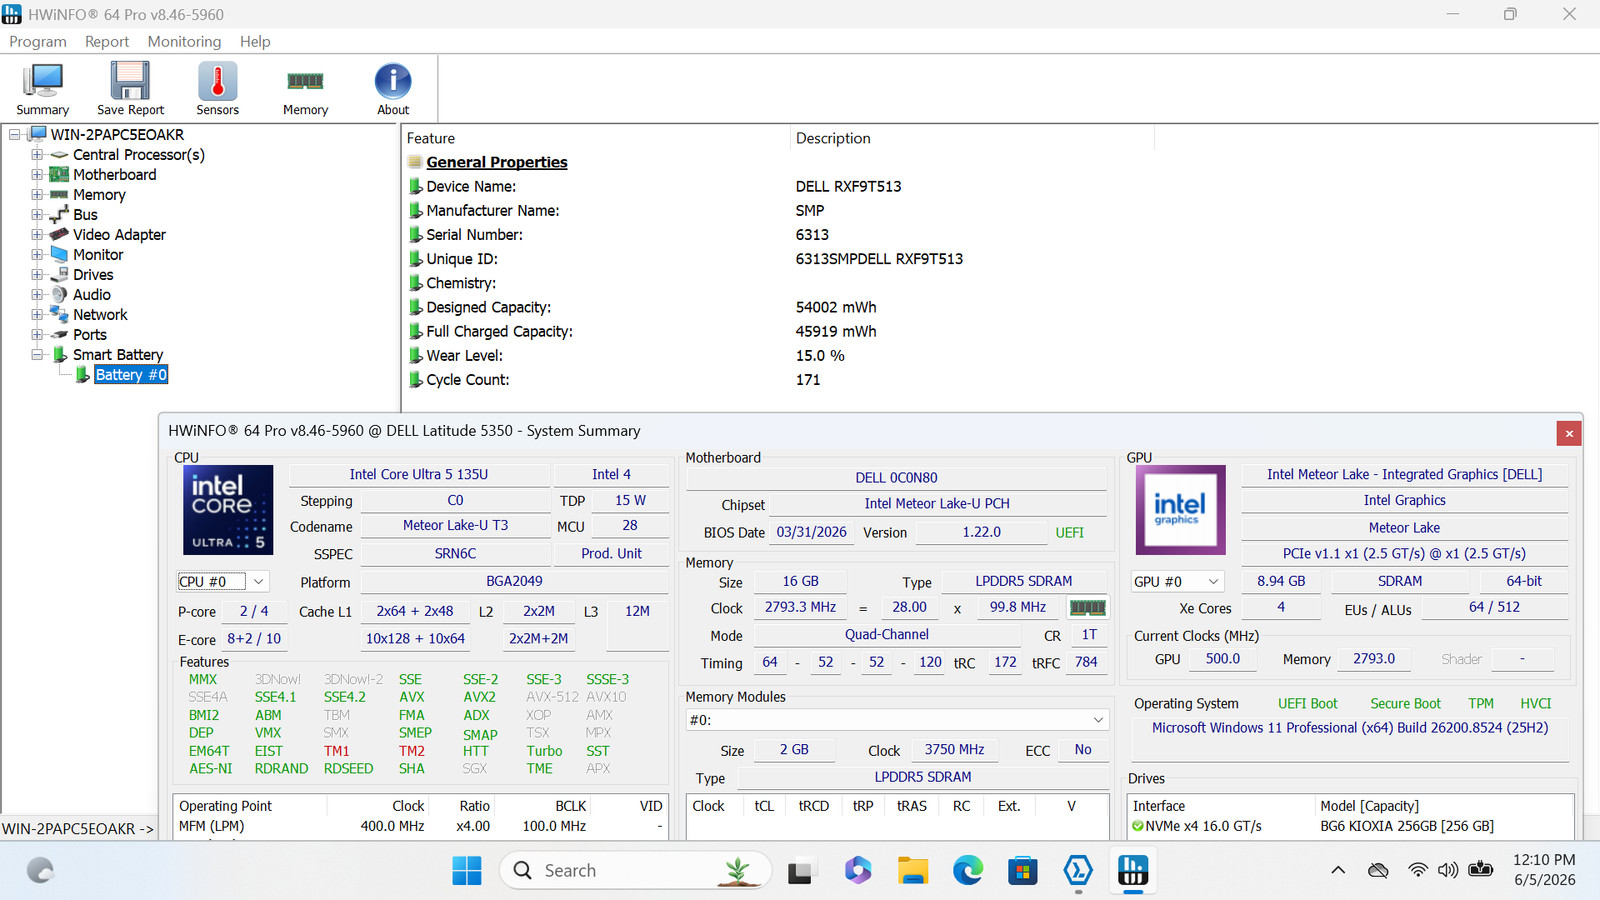1600x900 pixels.
Task: Expand the Network tree node
Action: coord(37,315)
